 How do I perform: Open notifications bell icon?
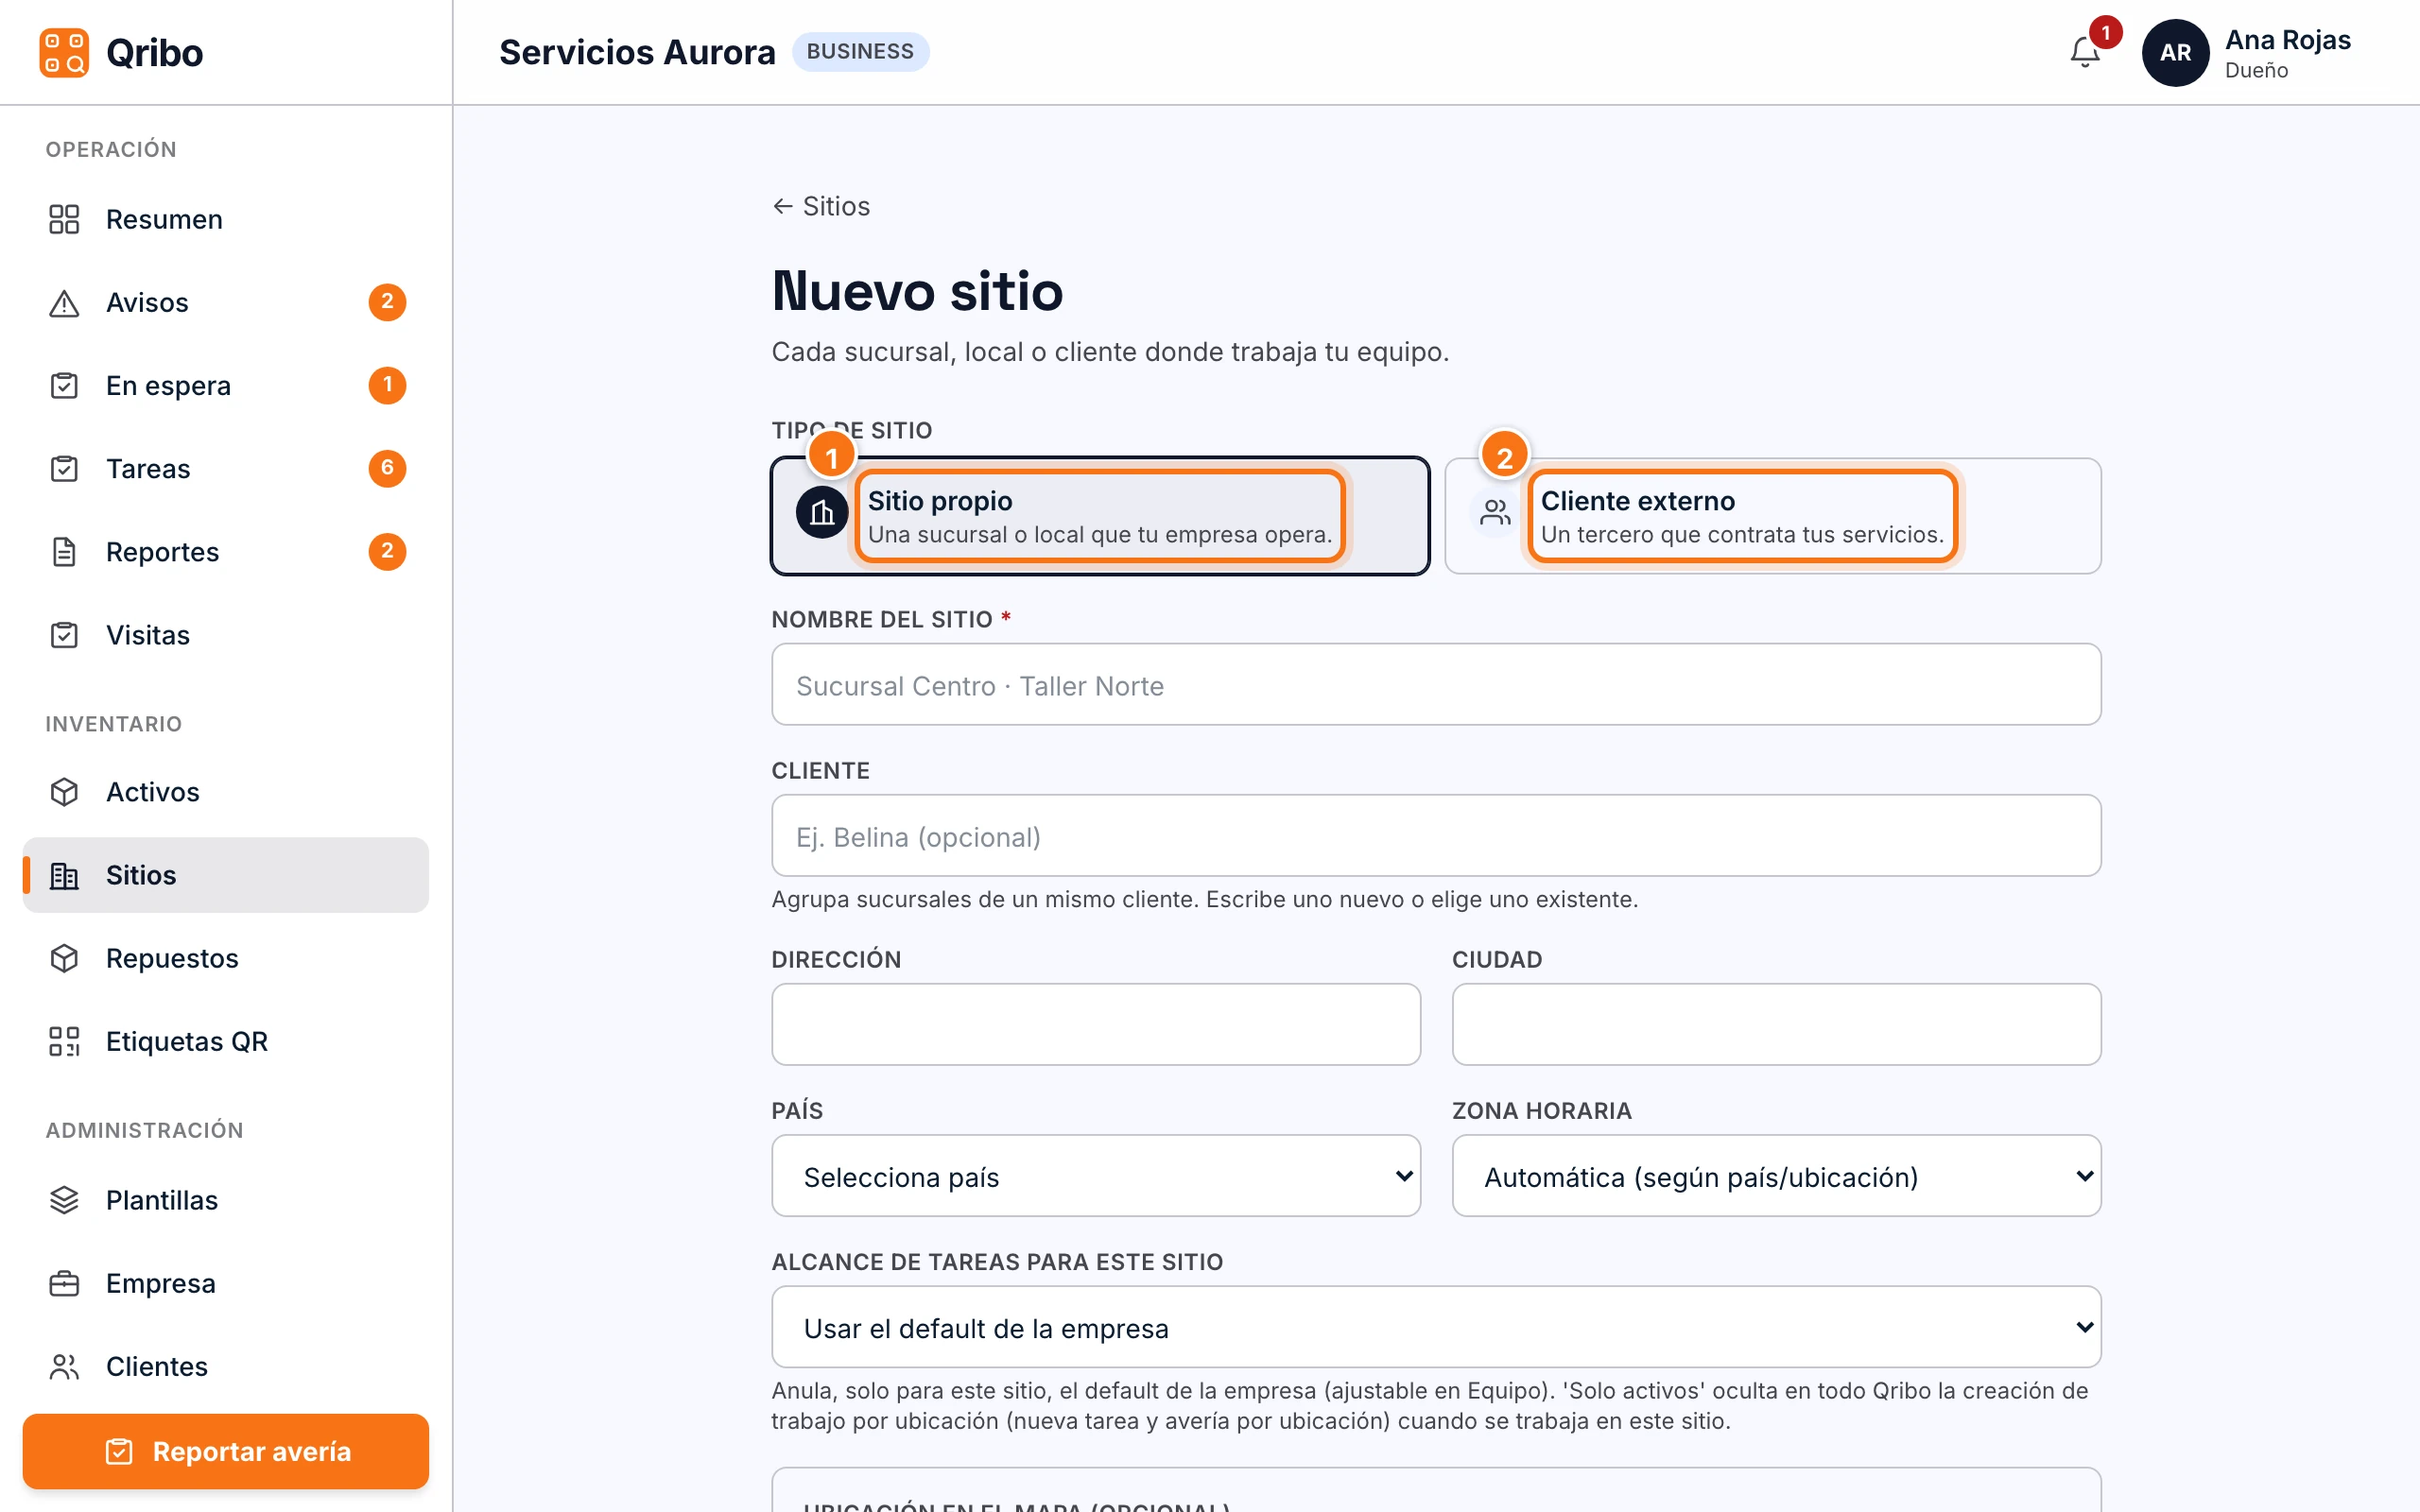click(2084, 52)
